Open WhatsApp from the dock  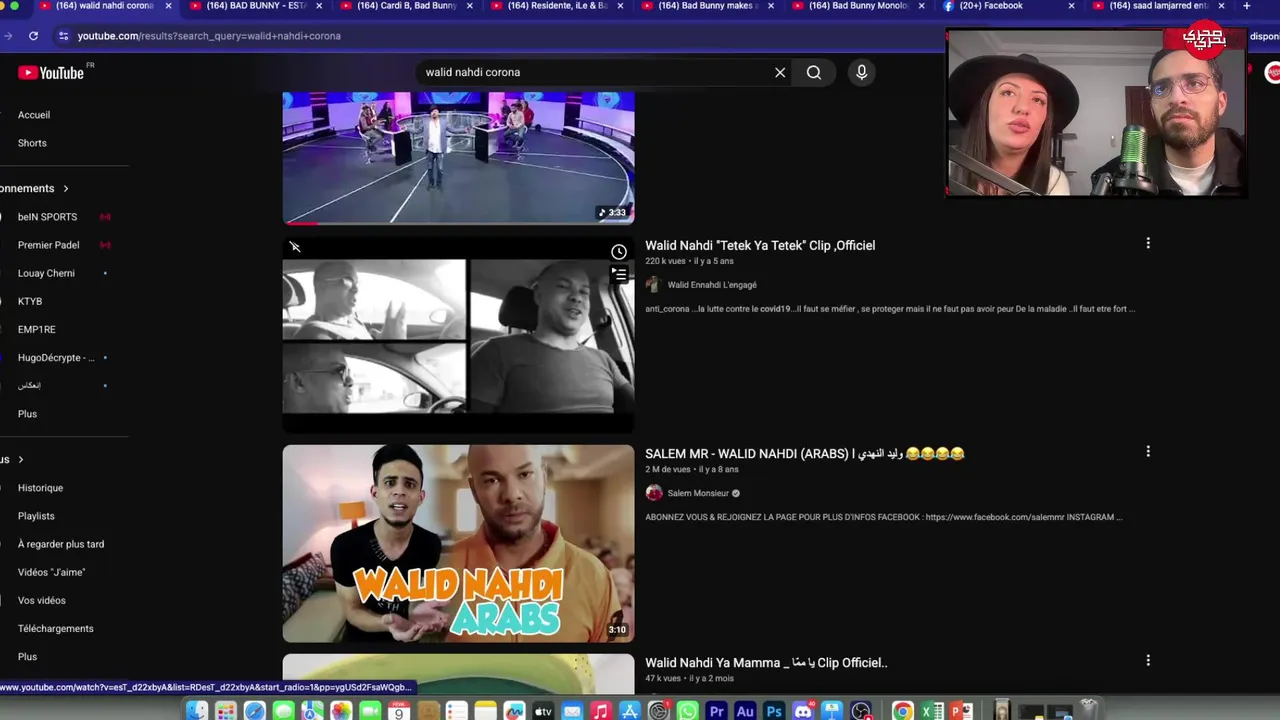[x=687, y=711]
